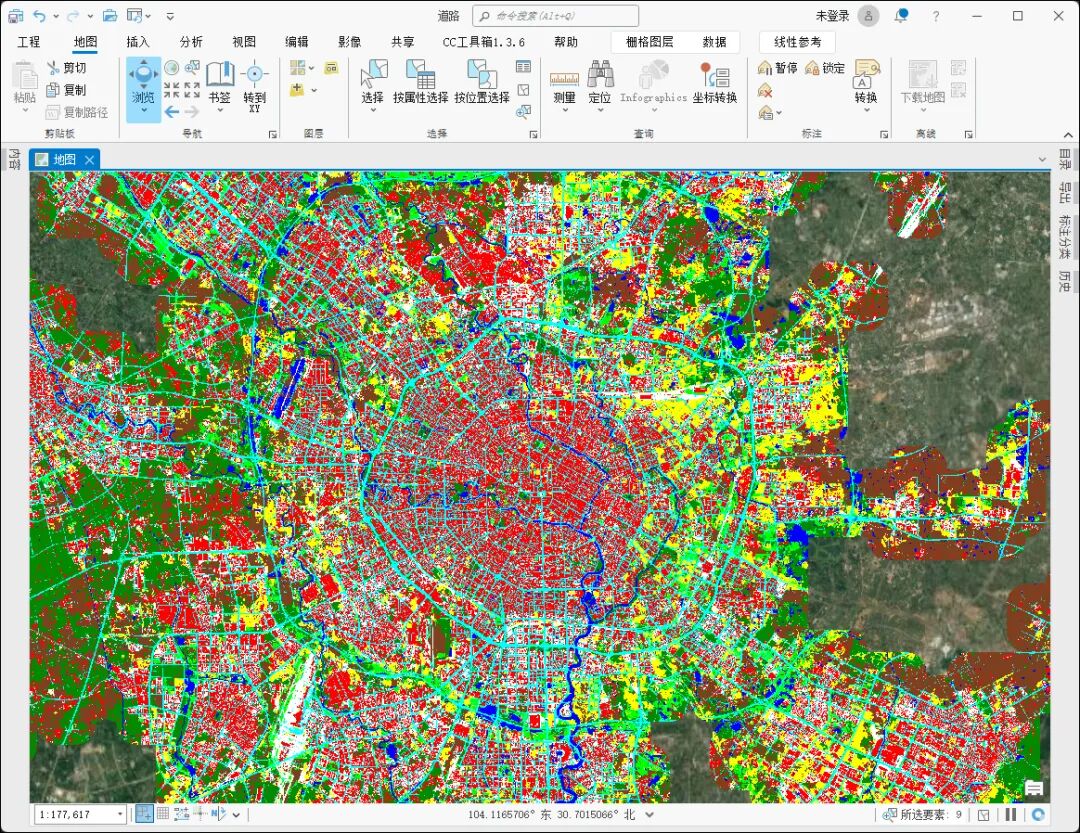Click the Open Project folder icon
Viewport: 1080px width, 833px height.
coord(110,16)
